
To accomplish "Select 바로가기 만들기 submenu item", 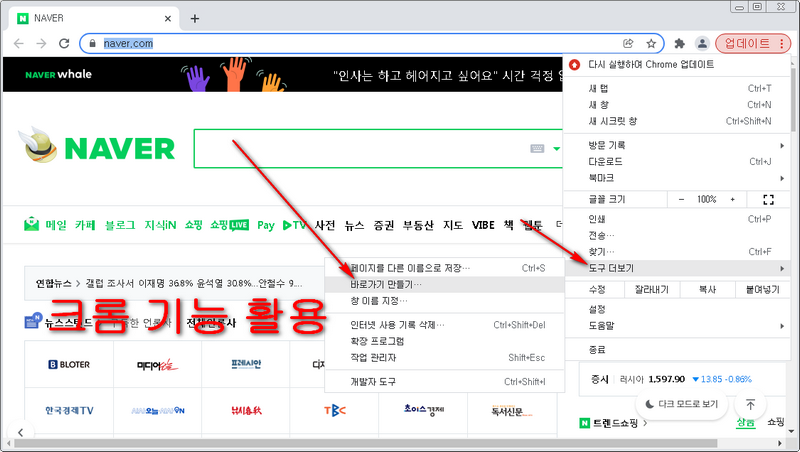I will (444, 284).
